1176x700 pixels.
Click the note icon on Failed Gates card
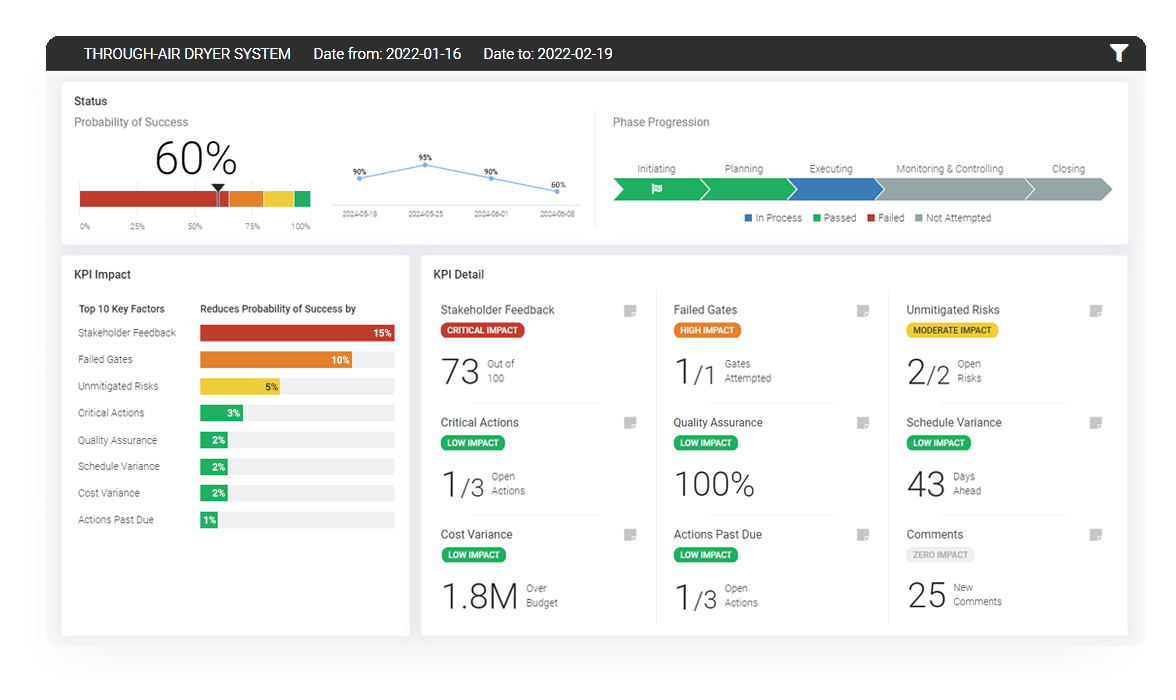pyautogui.click(x=862, y=311)
